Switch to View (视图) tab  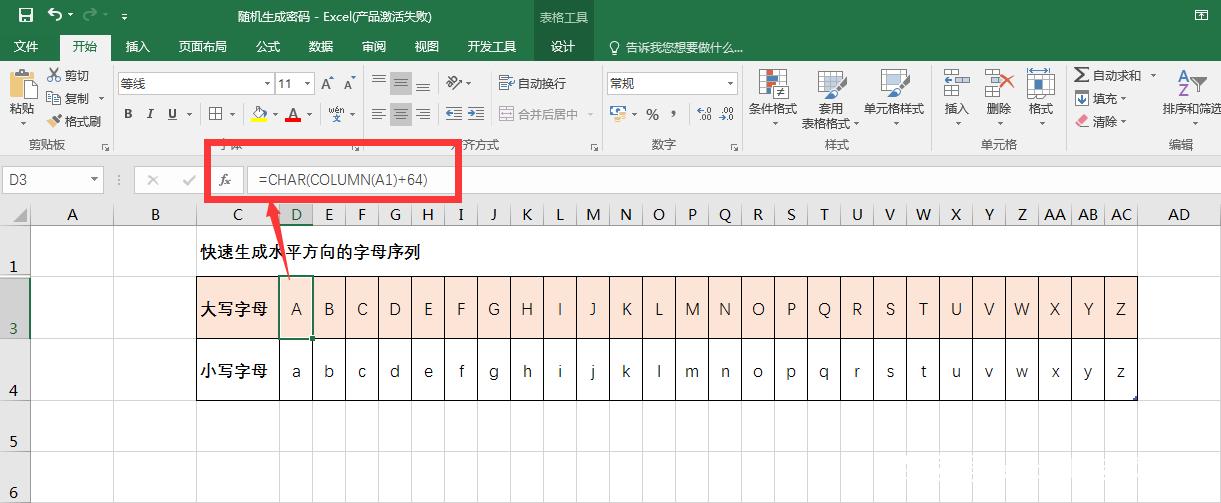tap(427, 47)
